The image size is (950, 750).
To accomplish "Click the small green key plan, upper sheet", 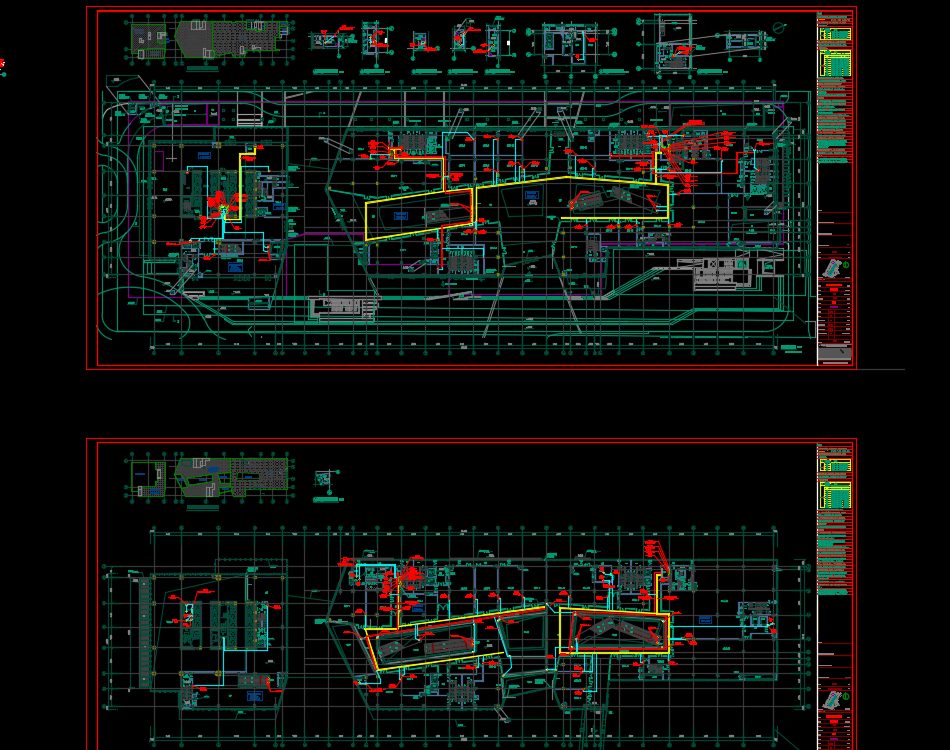I will (148, 41).
